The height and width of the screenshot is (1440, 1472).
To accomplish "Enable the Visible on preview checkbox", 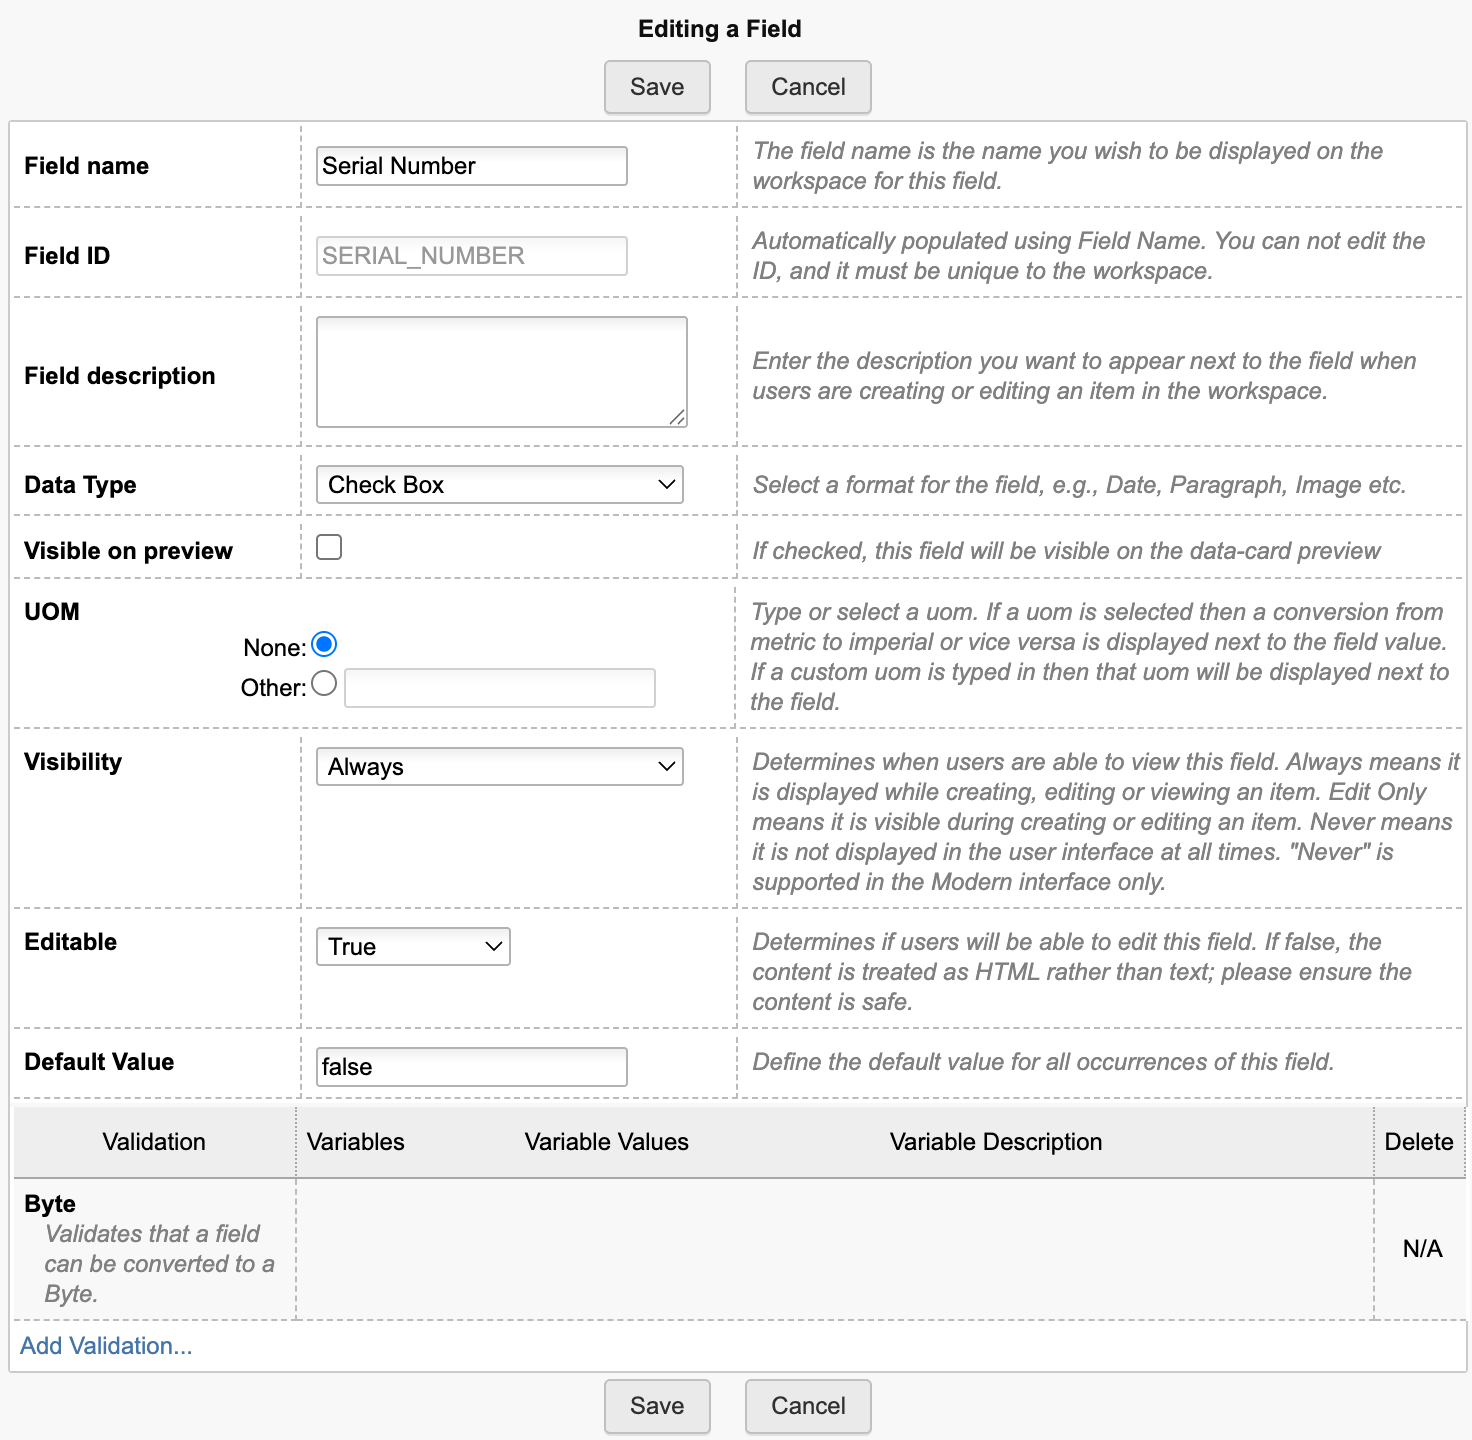I will coord(329,547).
